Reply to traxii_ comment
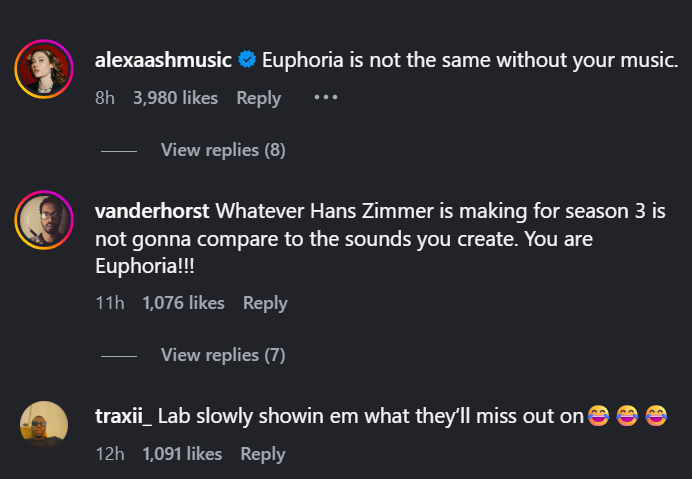The image size is (692, 479). [x=263, y=454]
